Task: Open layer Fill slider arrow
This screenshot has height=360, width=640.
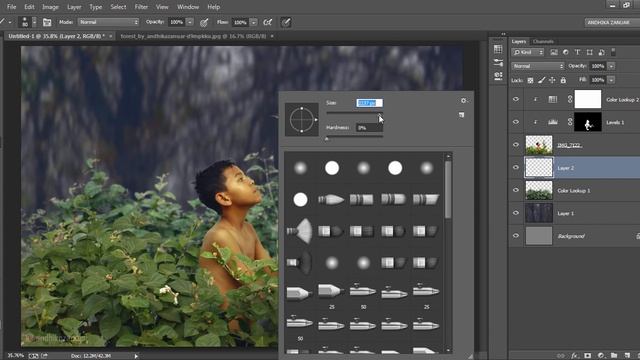Action: pos(611,80)
